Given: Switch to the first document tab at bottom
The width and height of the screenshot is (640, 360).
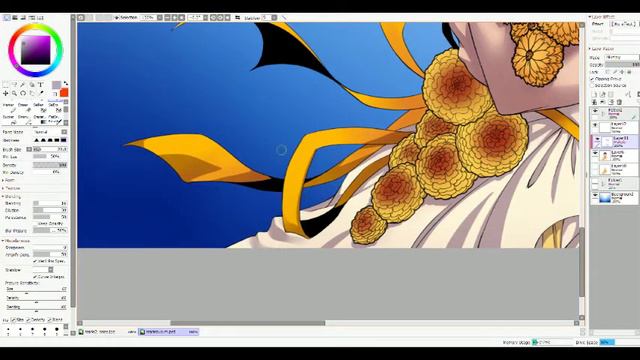Looking at the screenshot, I should click(107, 332).
